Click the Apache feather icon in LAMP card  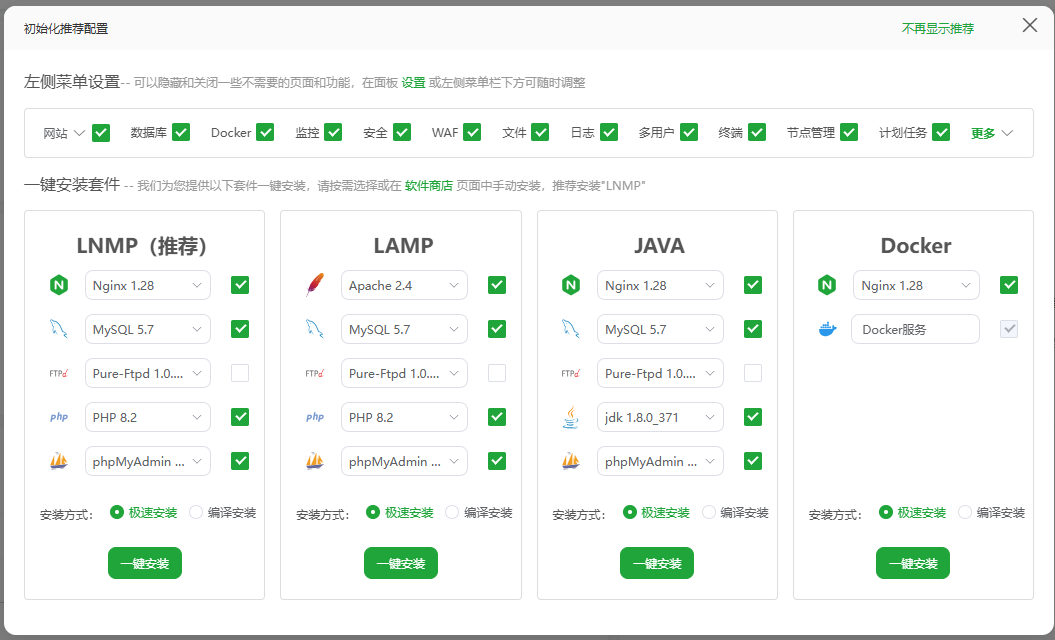[315, 285]
